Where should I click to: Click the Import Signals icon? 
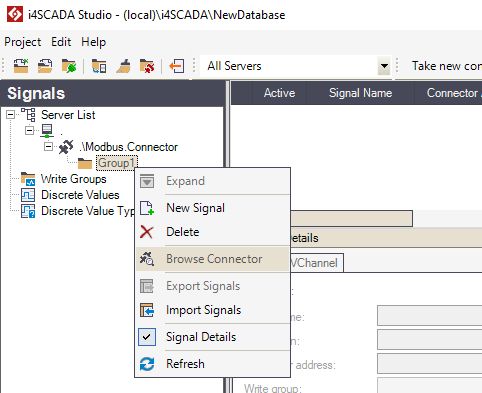coord(147,310)
